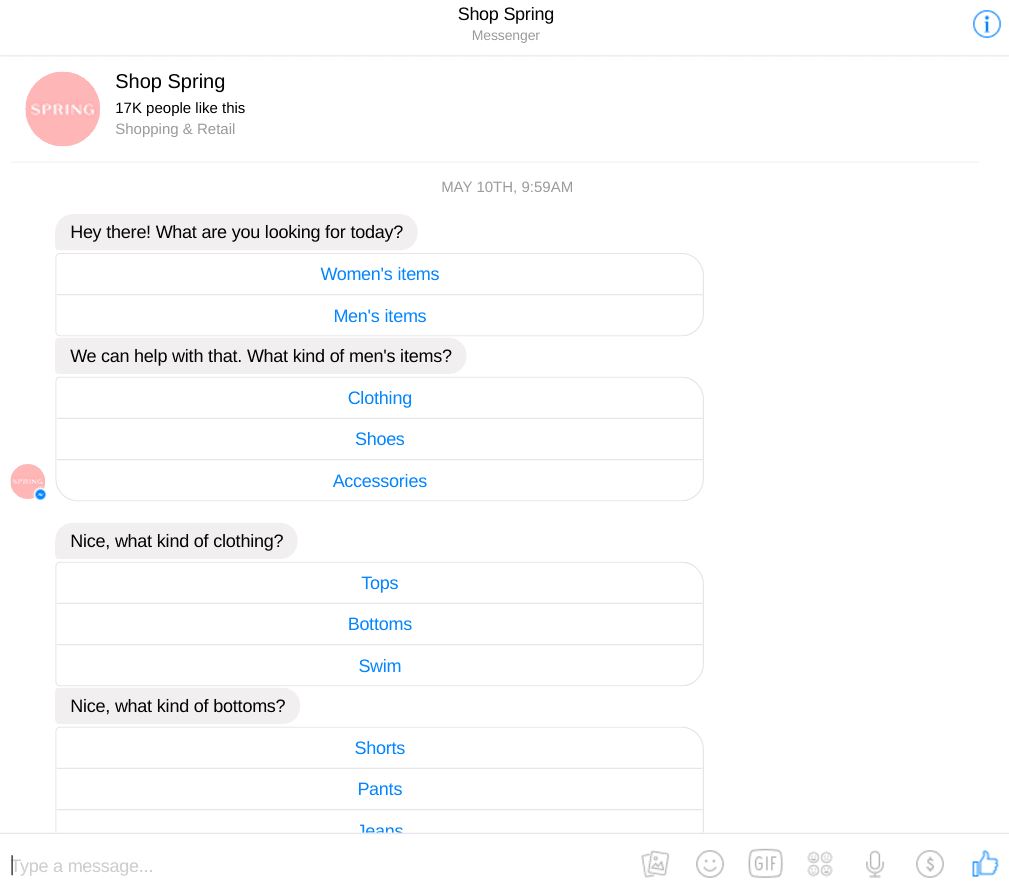Viewport: 1009px width, 888px height.
Task: Open the GIF picker
Action: coord(765,864)
